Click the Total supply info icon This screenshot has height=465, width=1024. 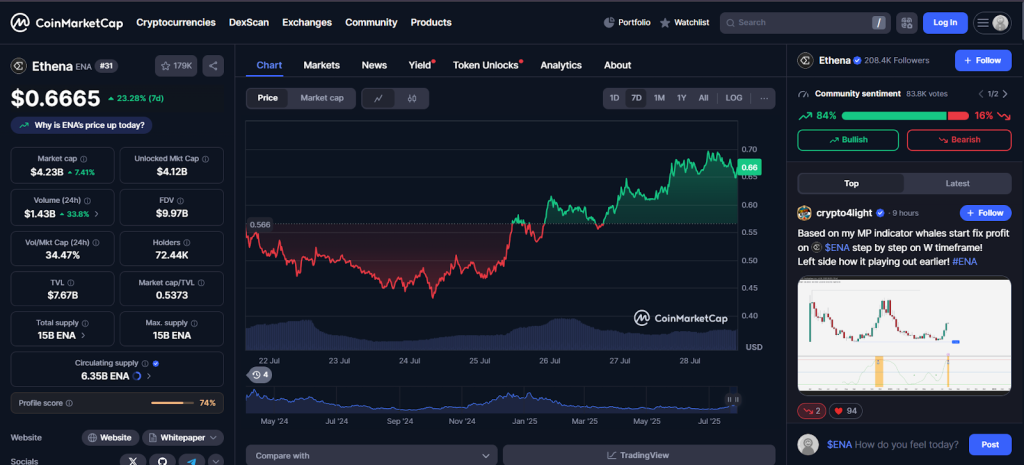coord(85,323)
